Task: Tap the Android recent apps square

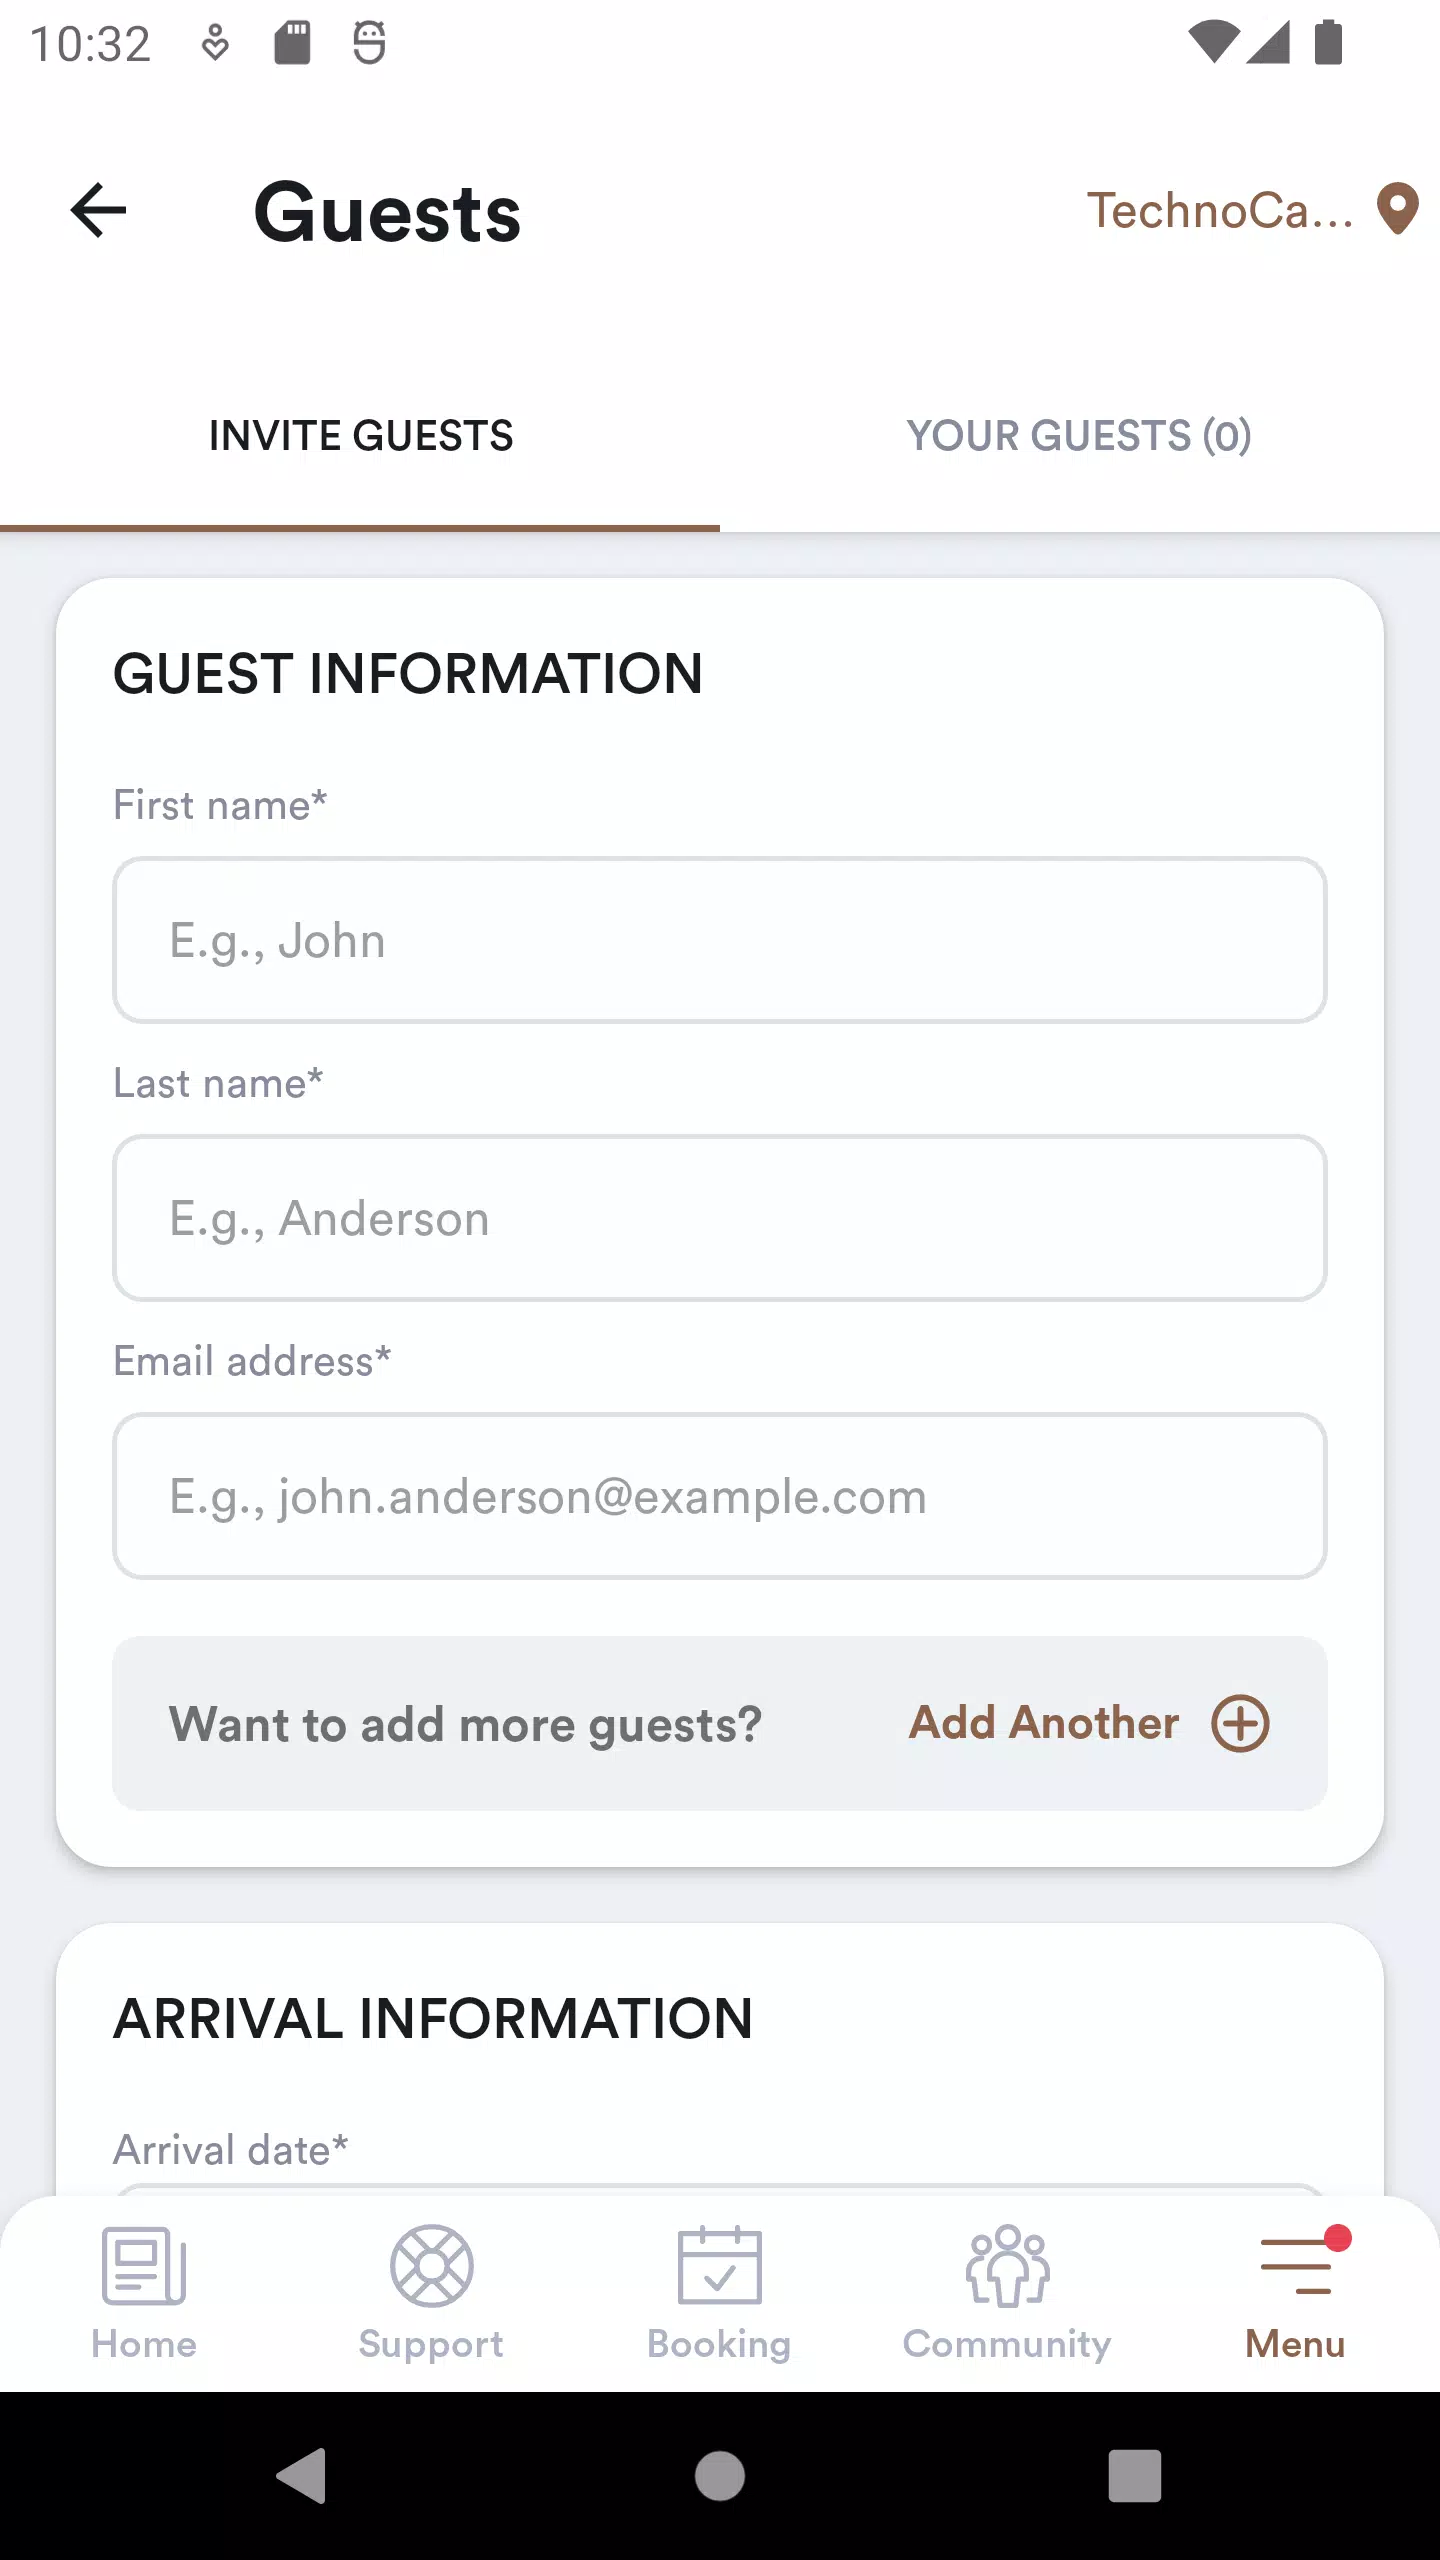Action: [1135, 2476]
